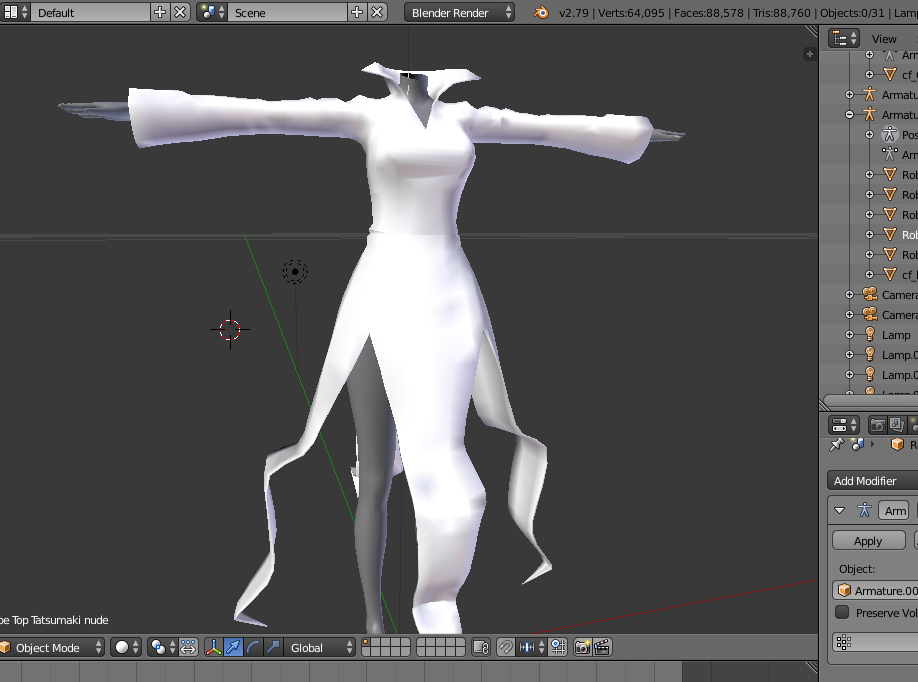Screen dimensions: 918x682
Task: Open the Object Mode dropdown
Action: pyautogui.click(x=52, y=647)
